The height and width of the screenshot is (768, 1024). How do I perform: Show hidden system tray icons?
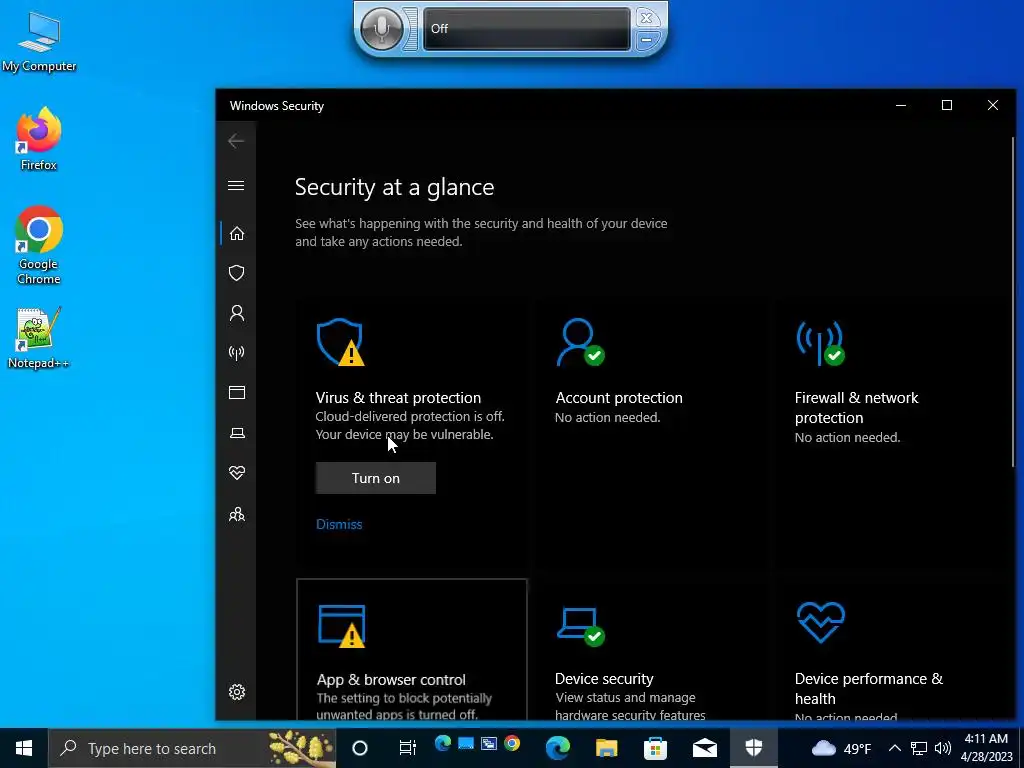tap(895, 748)
